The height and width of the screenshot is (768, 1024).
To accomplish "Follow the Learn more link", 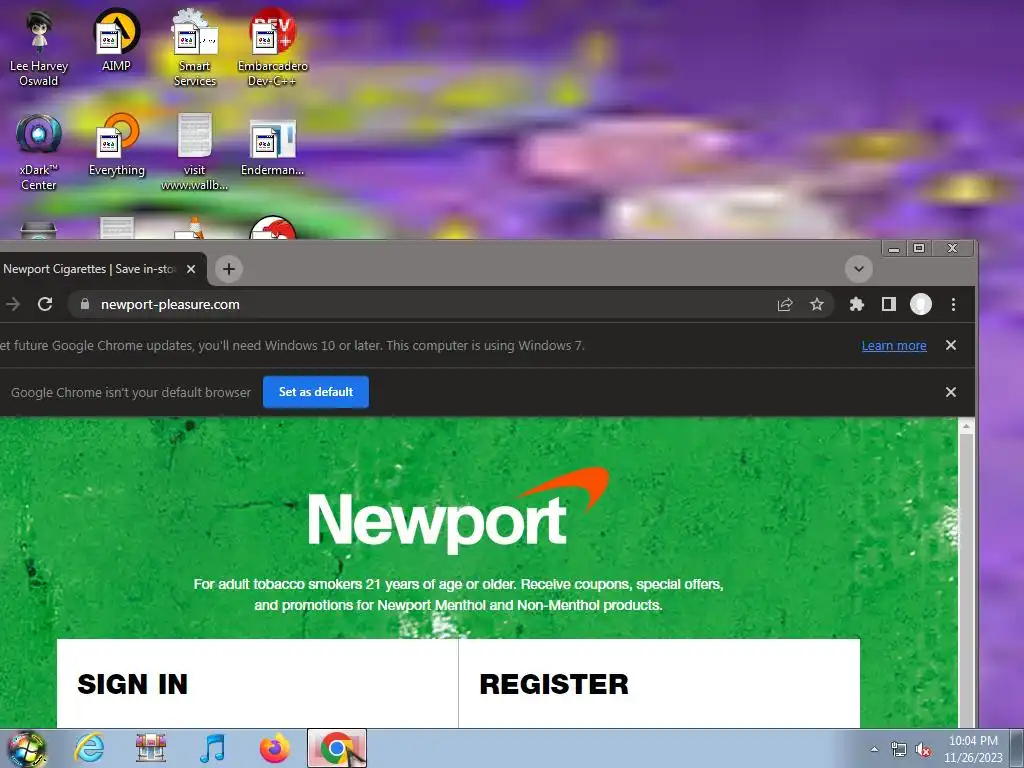I will click(x=894, y=345).
